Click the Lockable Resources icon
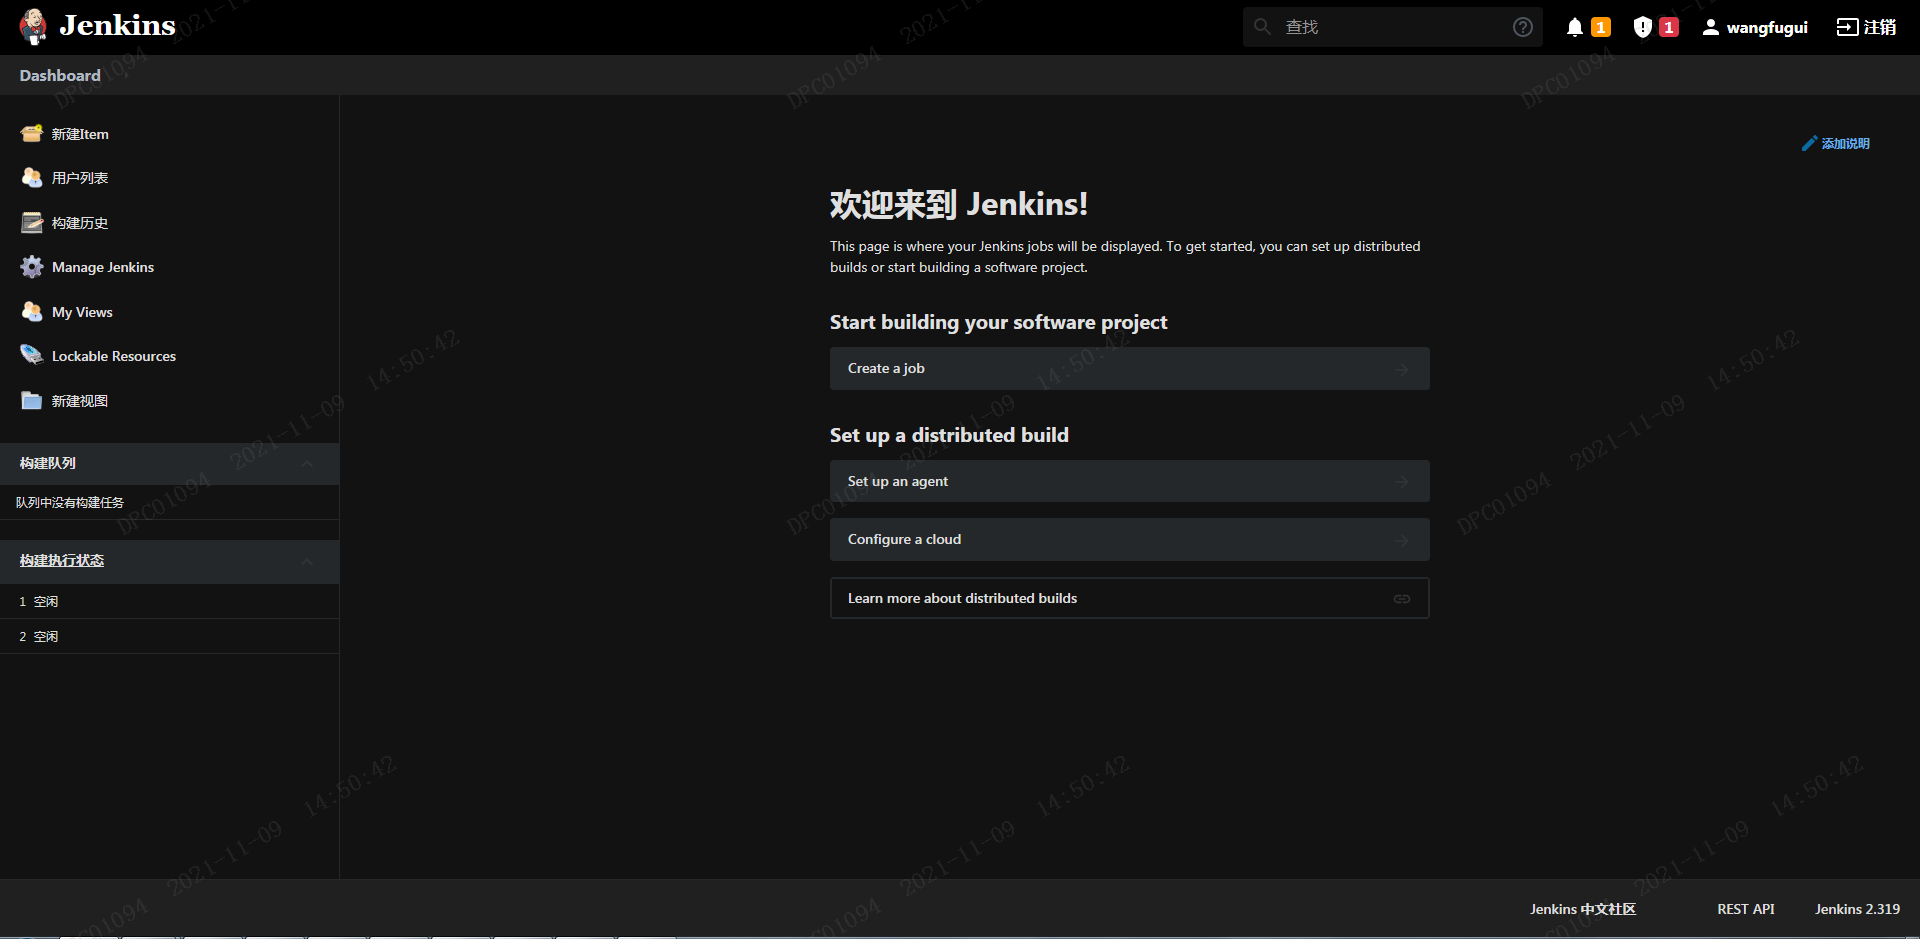Viewport: 1920px width, 939px height. point(32,355)
